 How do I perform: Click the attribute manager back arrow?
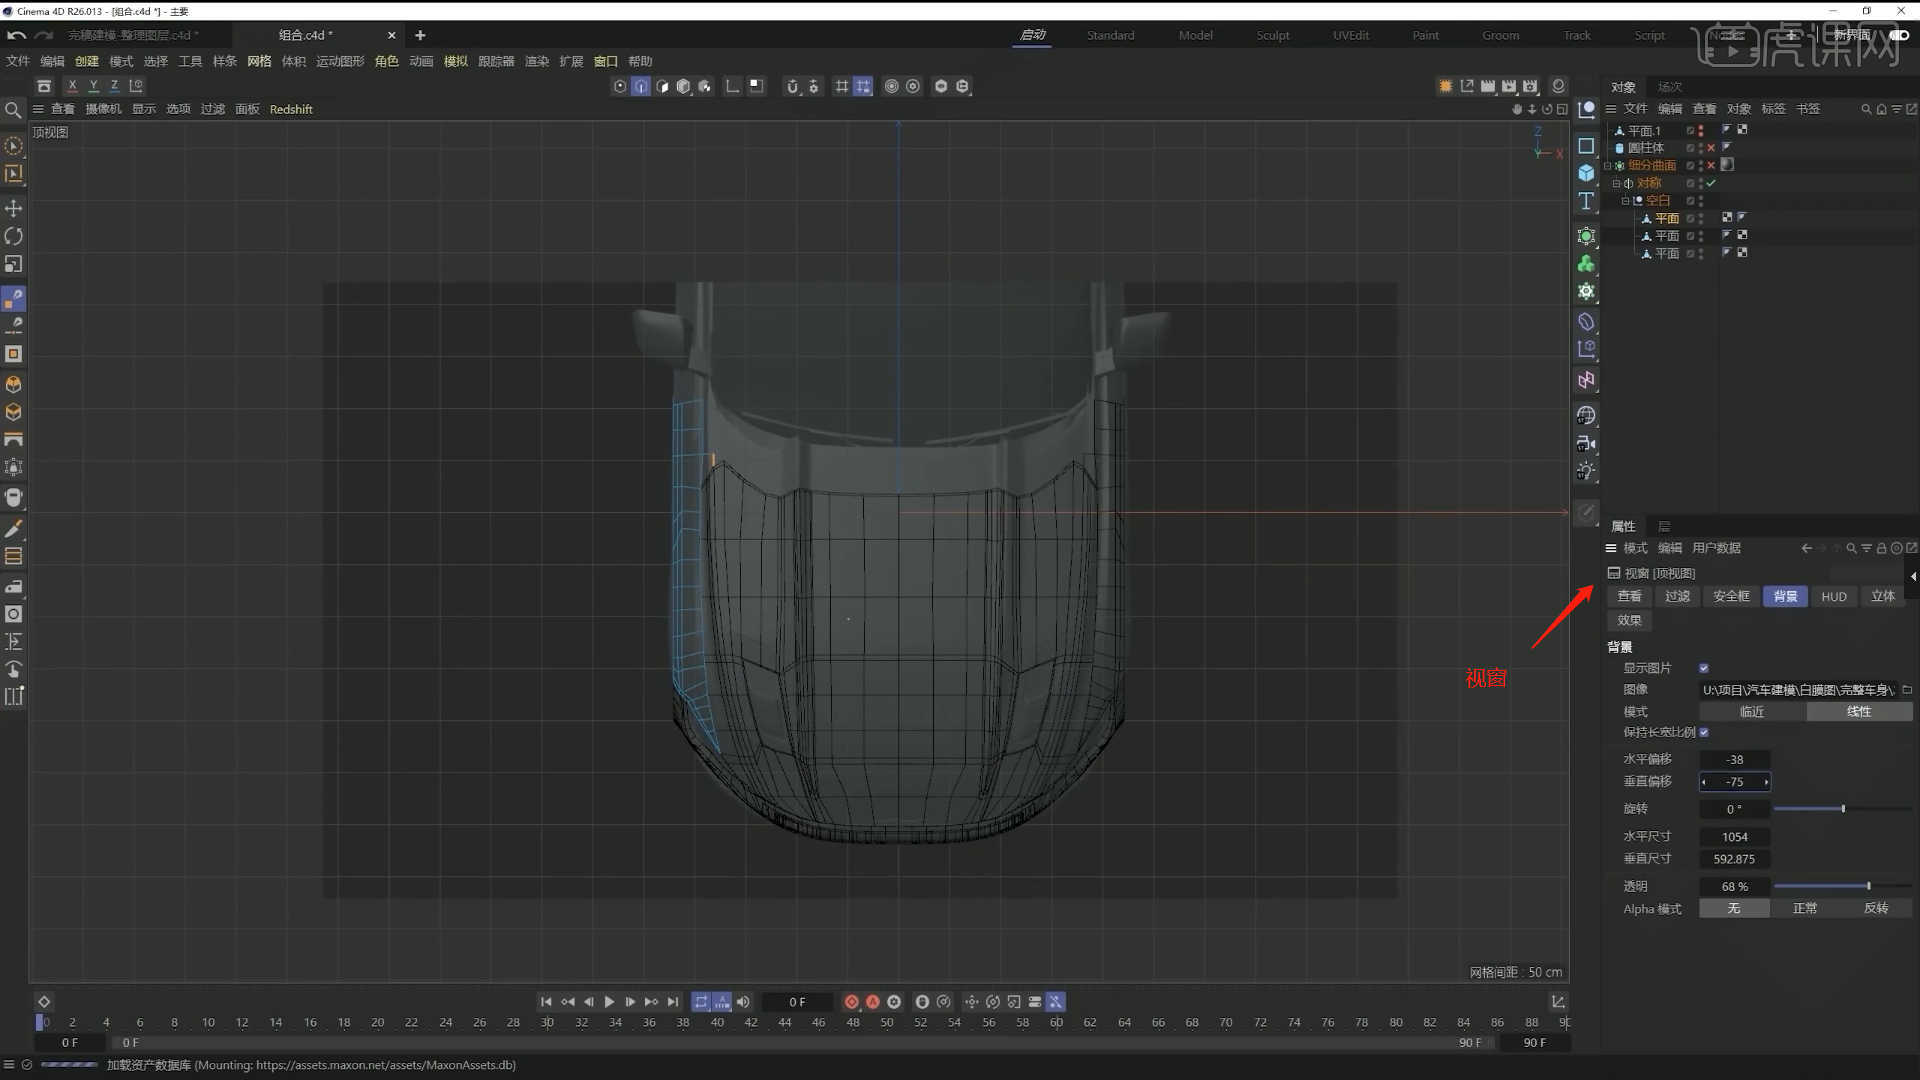coord(1807,548)
